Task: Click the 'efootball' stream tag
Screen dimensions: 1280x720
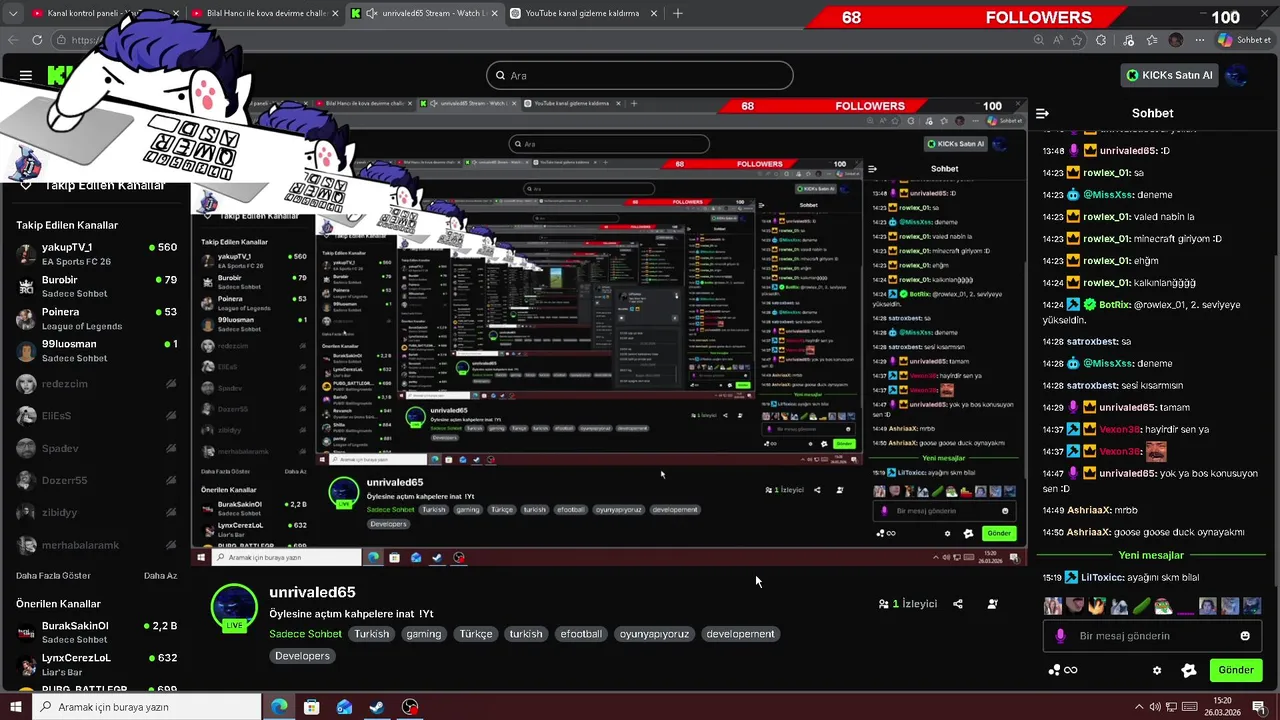Action: pos(581,634)
